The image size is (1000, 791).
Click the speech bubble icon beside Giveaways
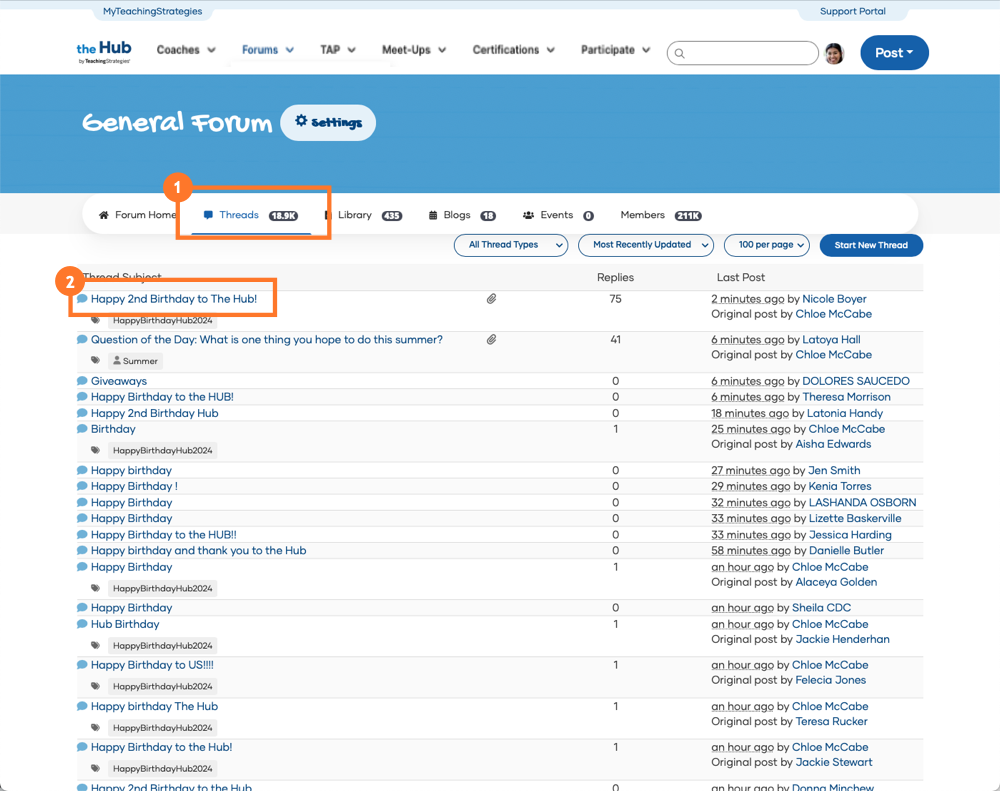click(82, 381)
